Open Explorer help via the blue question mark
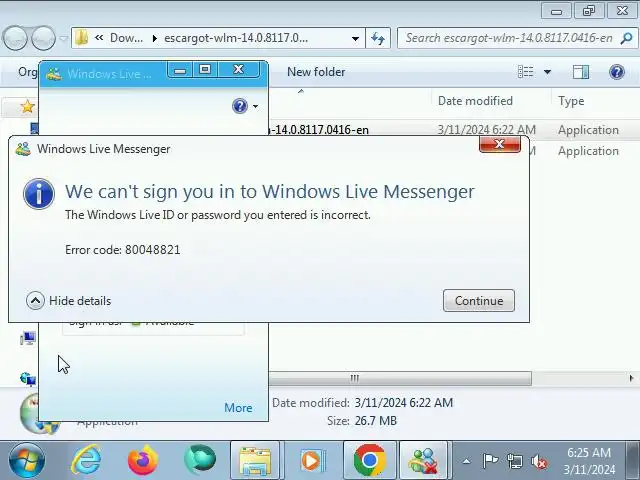Image resolution: width=640 pixels, height=480 pixels. 617,72
